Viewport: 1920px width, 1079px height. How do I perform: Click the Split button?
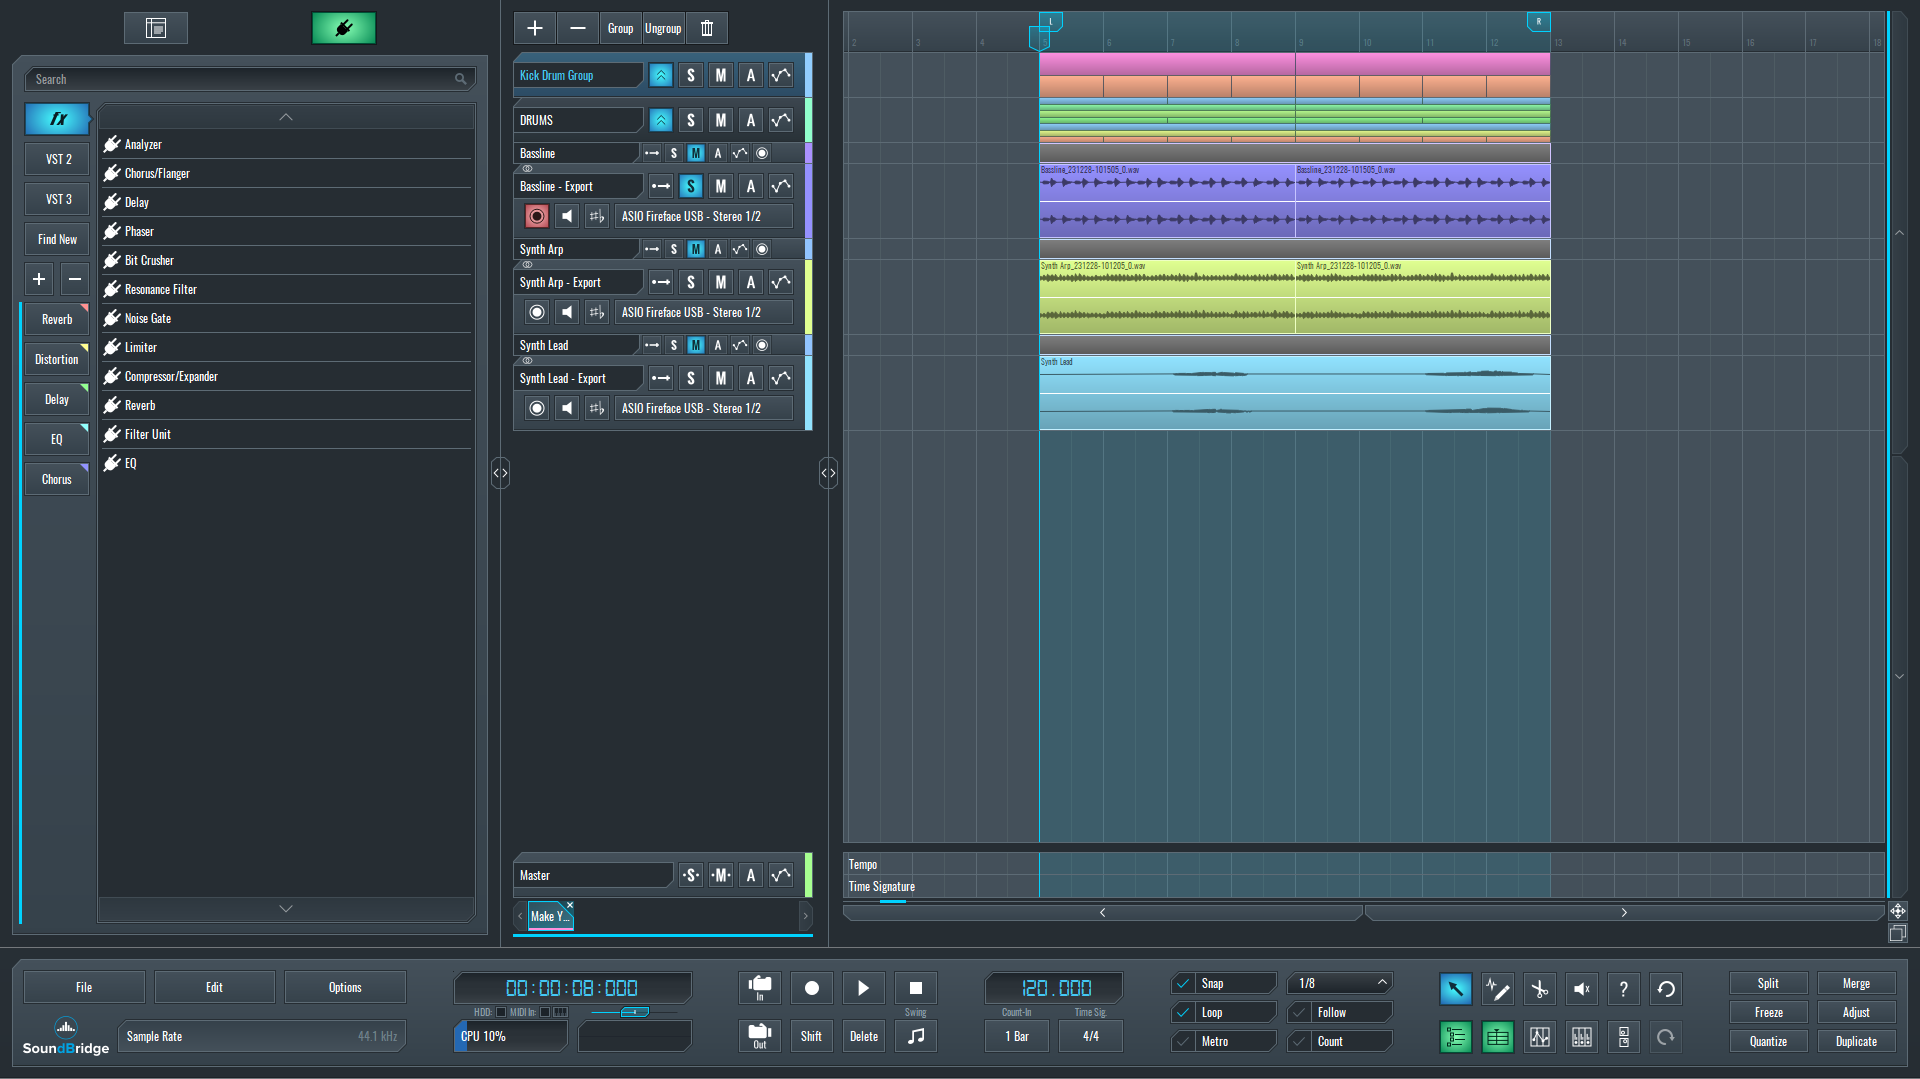[1768, 983]
